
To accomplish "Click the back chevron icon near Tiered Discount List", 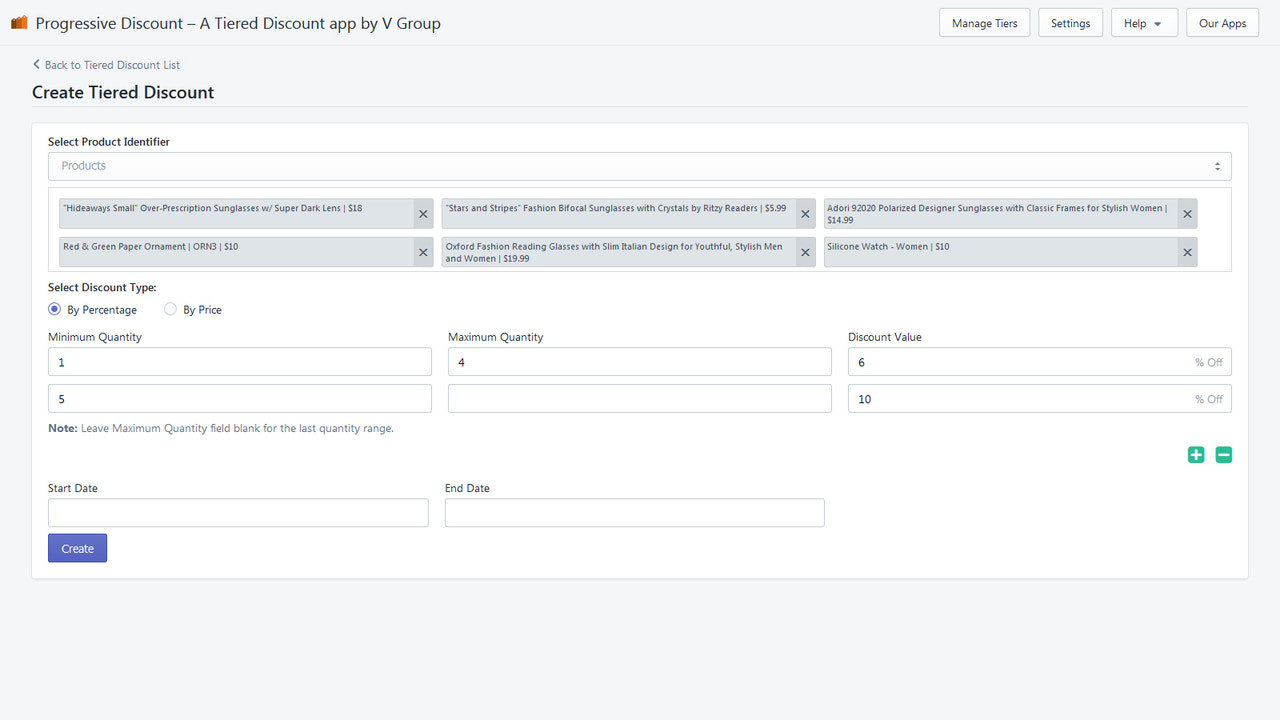I will (x=37, y=64).
